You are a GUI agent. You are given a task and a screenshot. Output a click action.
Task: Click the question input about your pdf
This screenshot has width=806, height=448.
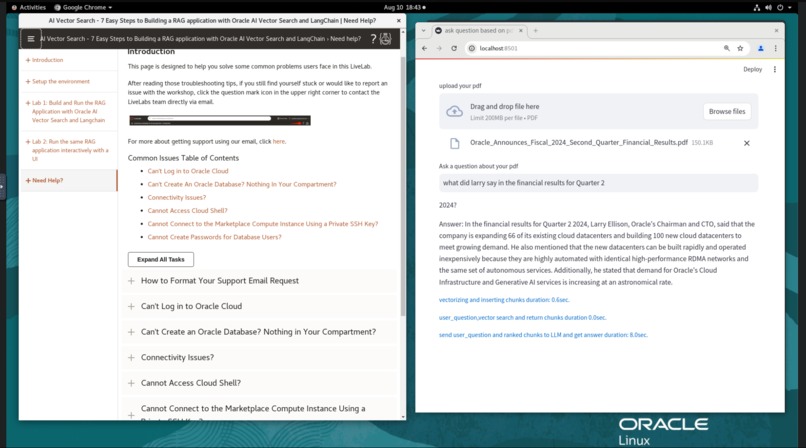point(598,183)
